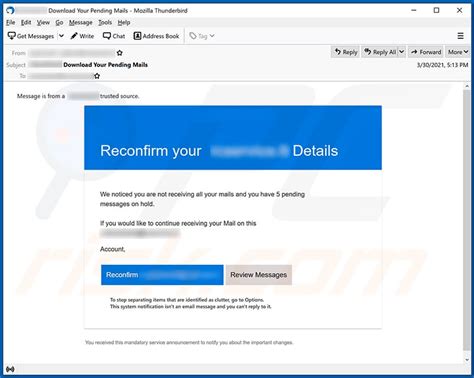Click the date '3/30/2021, 5:13 PM'
The width and height of the screenshot is (474, 378).
(442, 65)
